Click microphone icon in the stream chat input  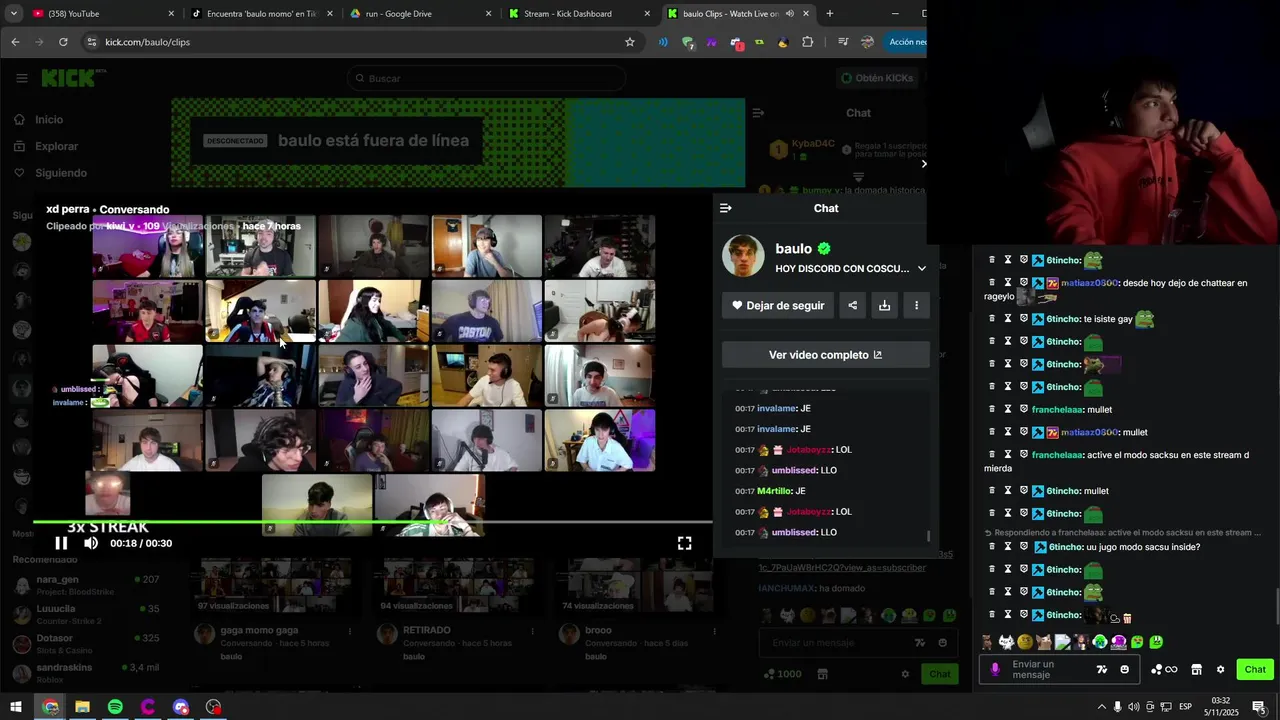click(x=995, y=669)
